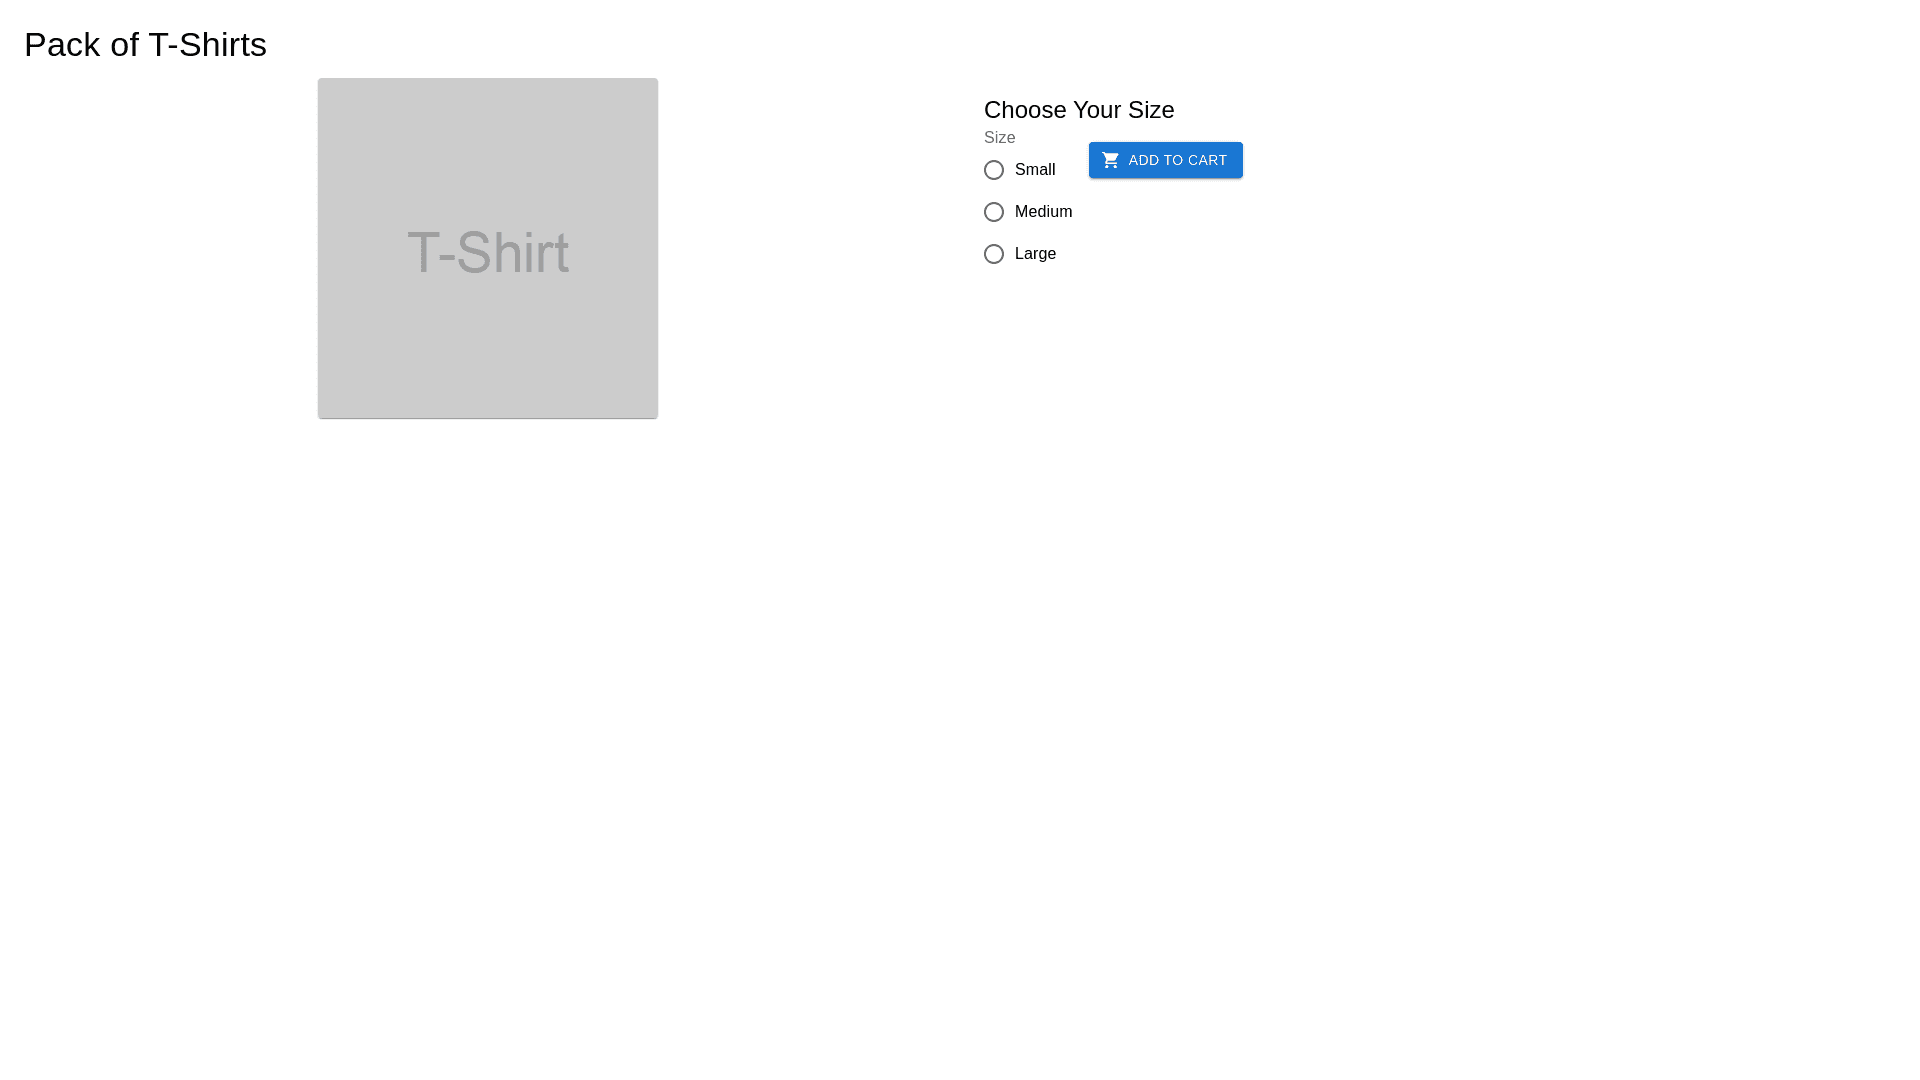This screenshot has height=1080, width=1920.
Task: Tap the white cart glyph on blue button
Action: (x=1110, y=160)
